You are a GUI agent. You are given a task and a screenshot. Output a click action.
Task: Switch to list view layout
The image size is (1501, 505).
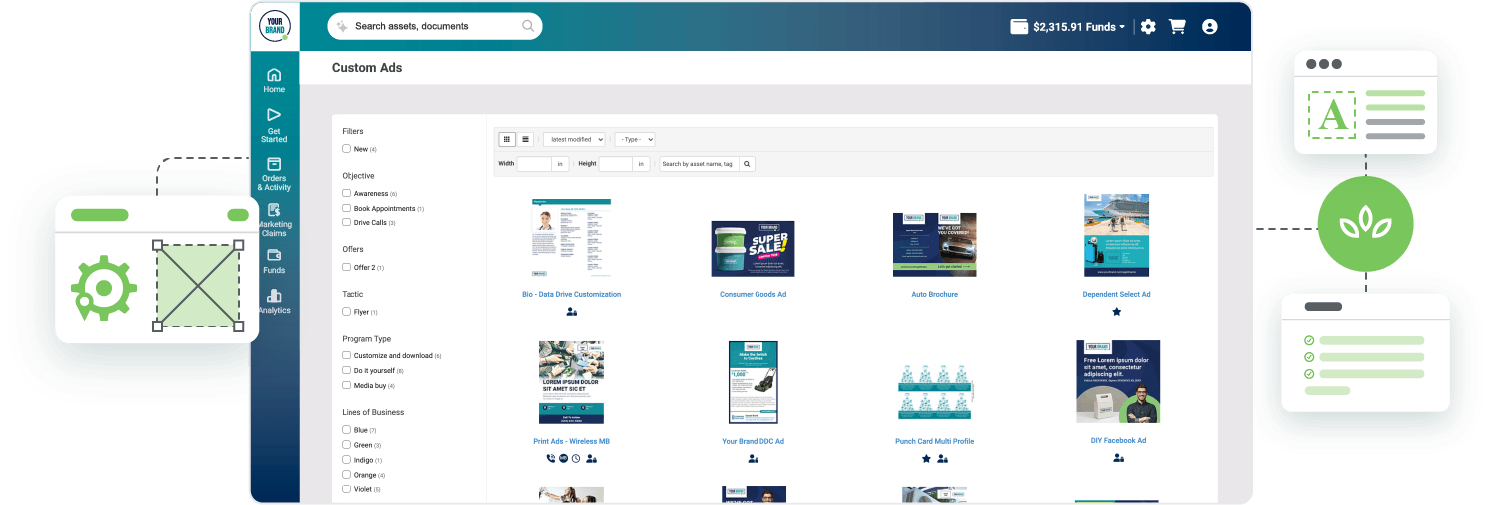click(x=525, y=139)
